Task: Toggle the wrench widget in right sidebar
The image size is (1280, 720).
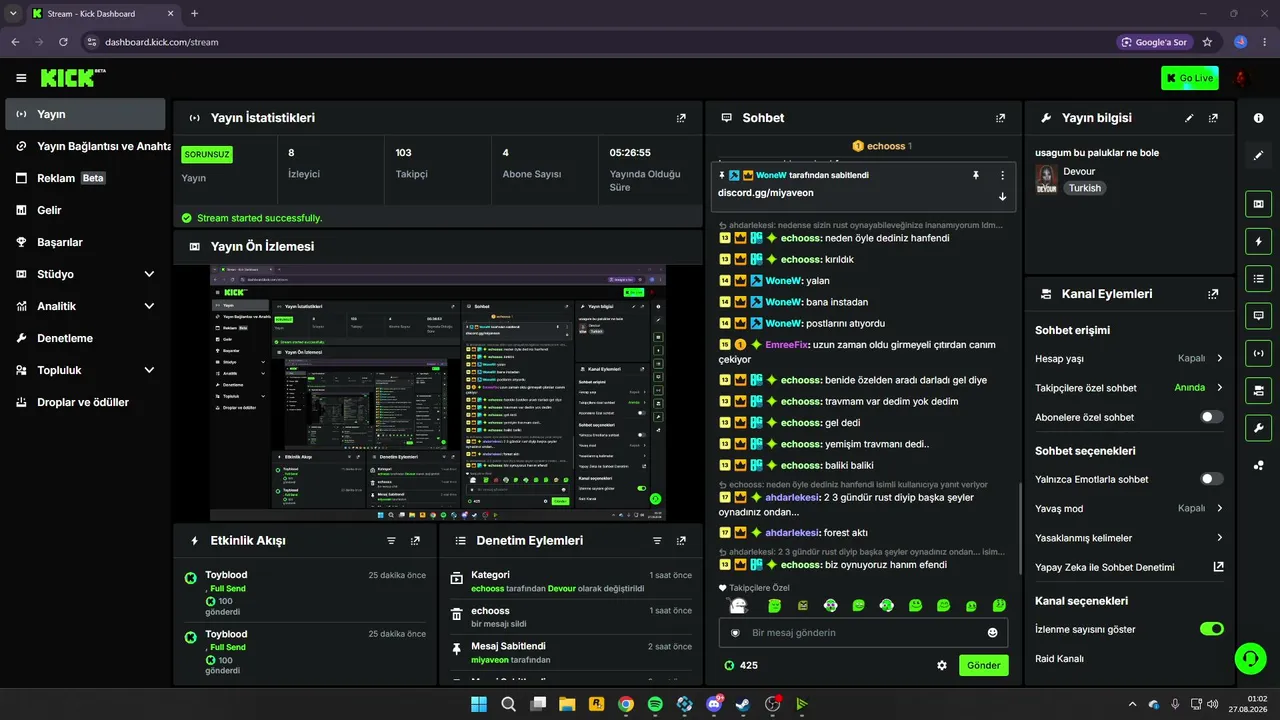Action: (1258, 428)
